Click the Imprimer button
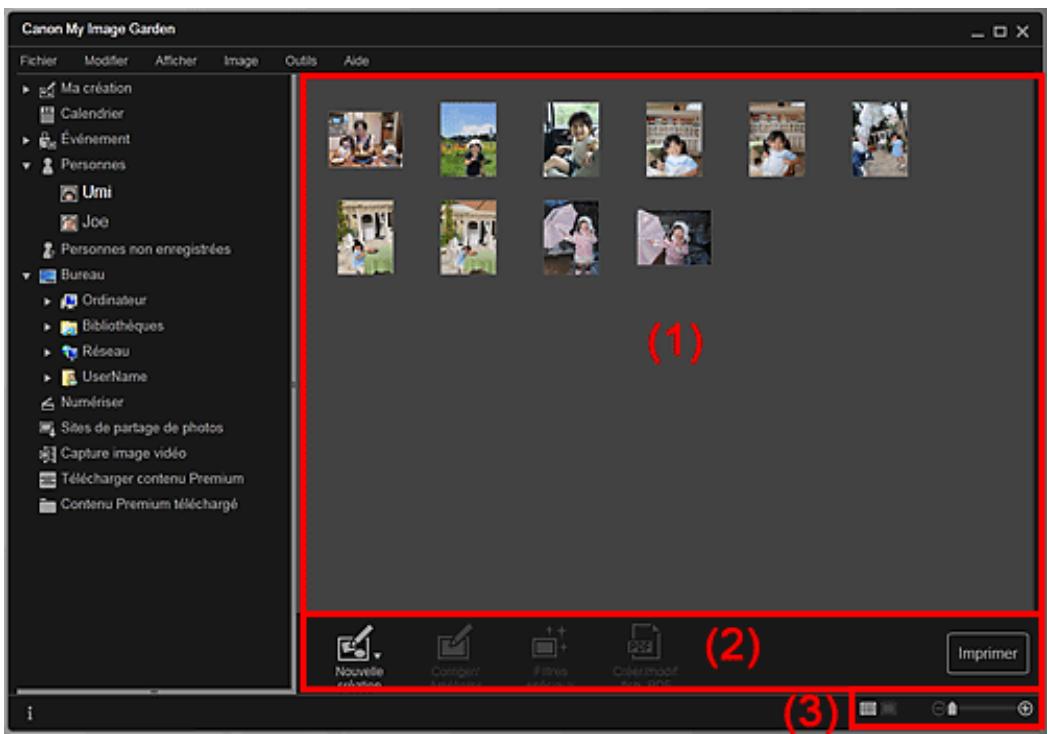 pos(988,654)
